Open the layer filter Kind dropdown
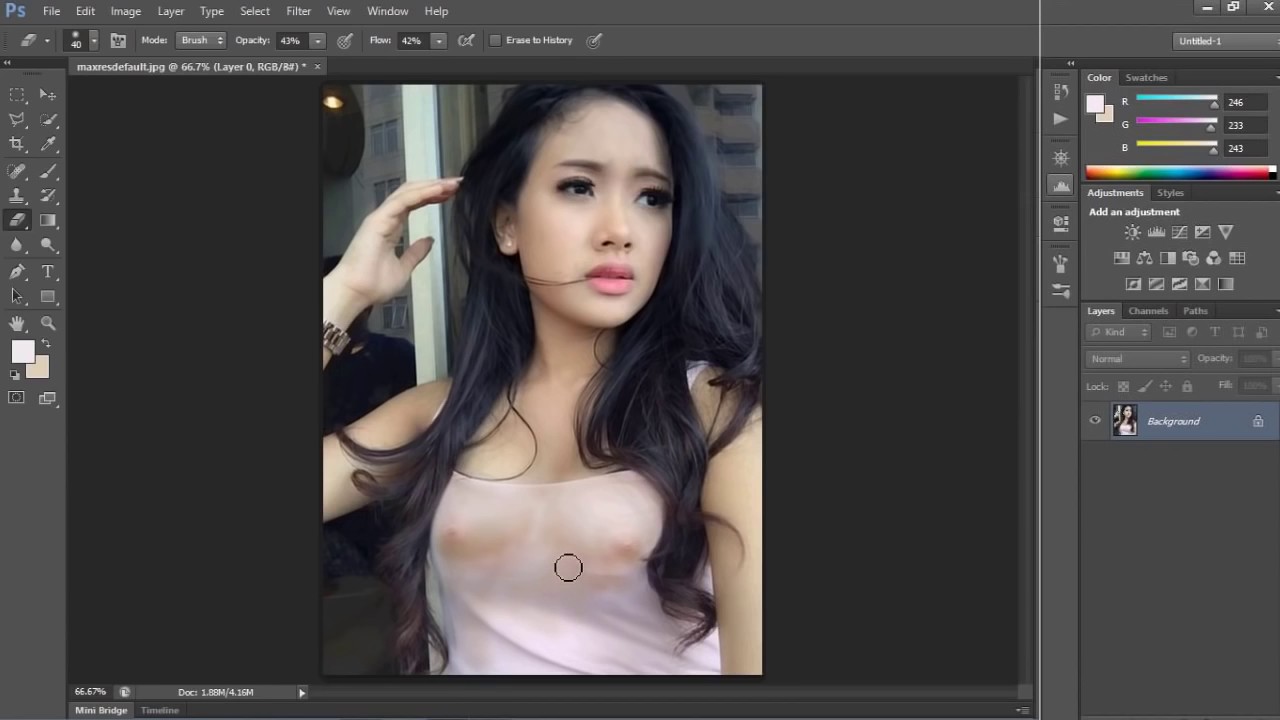The image size is (1280, 720). (1120, 332)
